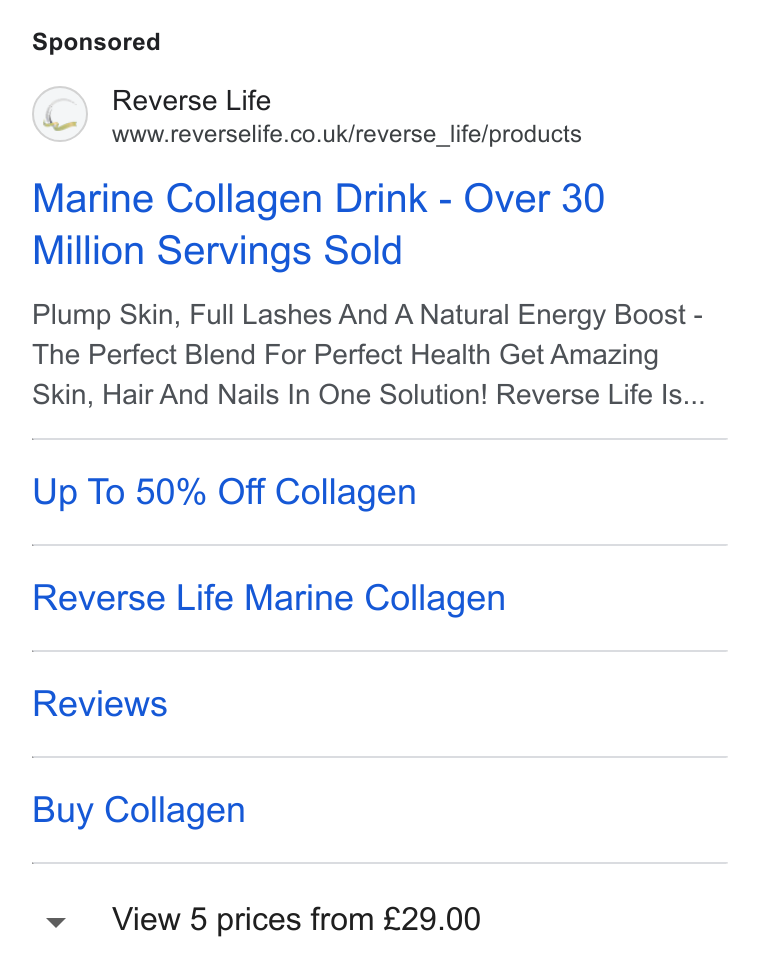The image size is (760, 980).
Task: Click the www.reverselife.co.uk display URL
Action: [347, 134]
